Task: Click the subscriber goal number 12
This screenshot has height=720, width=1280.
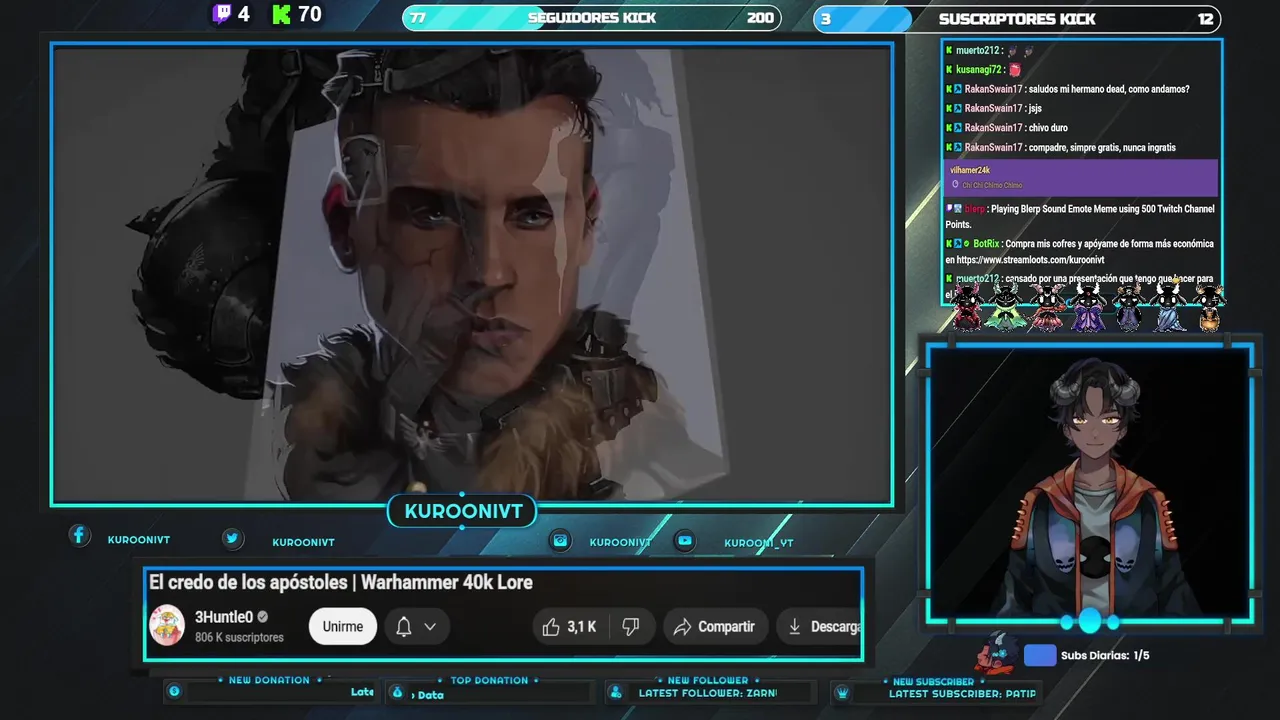Action: click(1205, 18)
